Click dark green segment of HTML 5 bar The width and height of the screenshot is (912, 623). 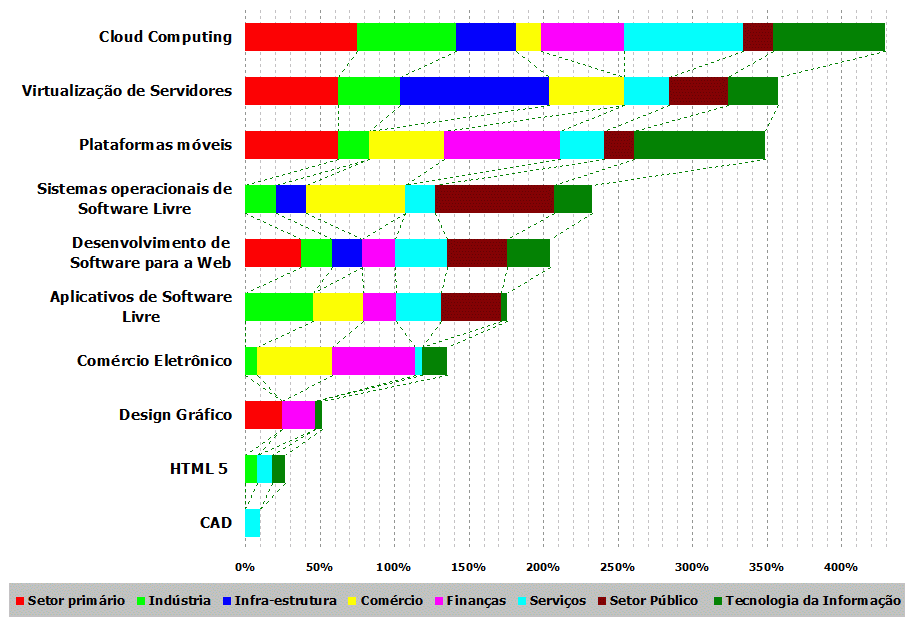tap(279, 469)
